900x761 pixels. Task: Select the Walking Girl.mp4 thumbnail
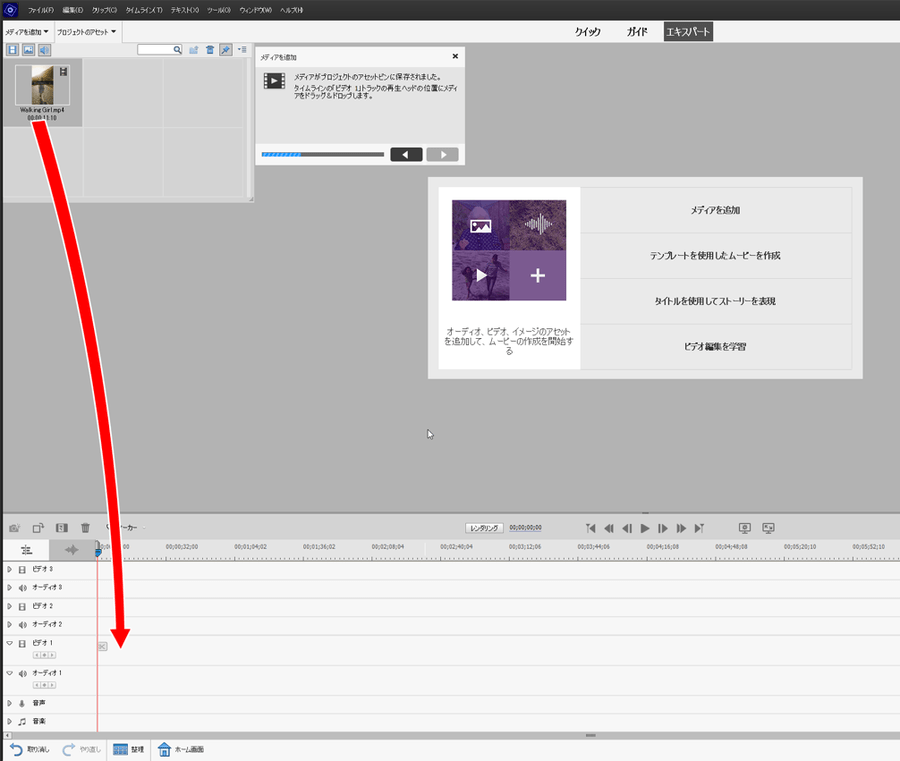[x=42, y=85]
